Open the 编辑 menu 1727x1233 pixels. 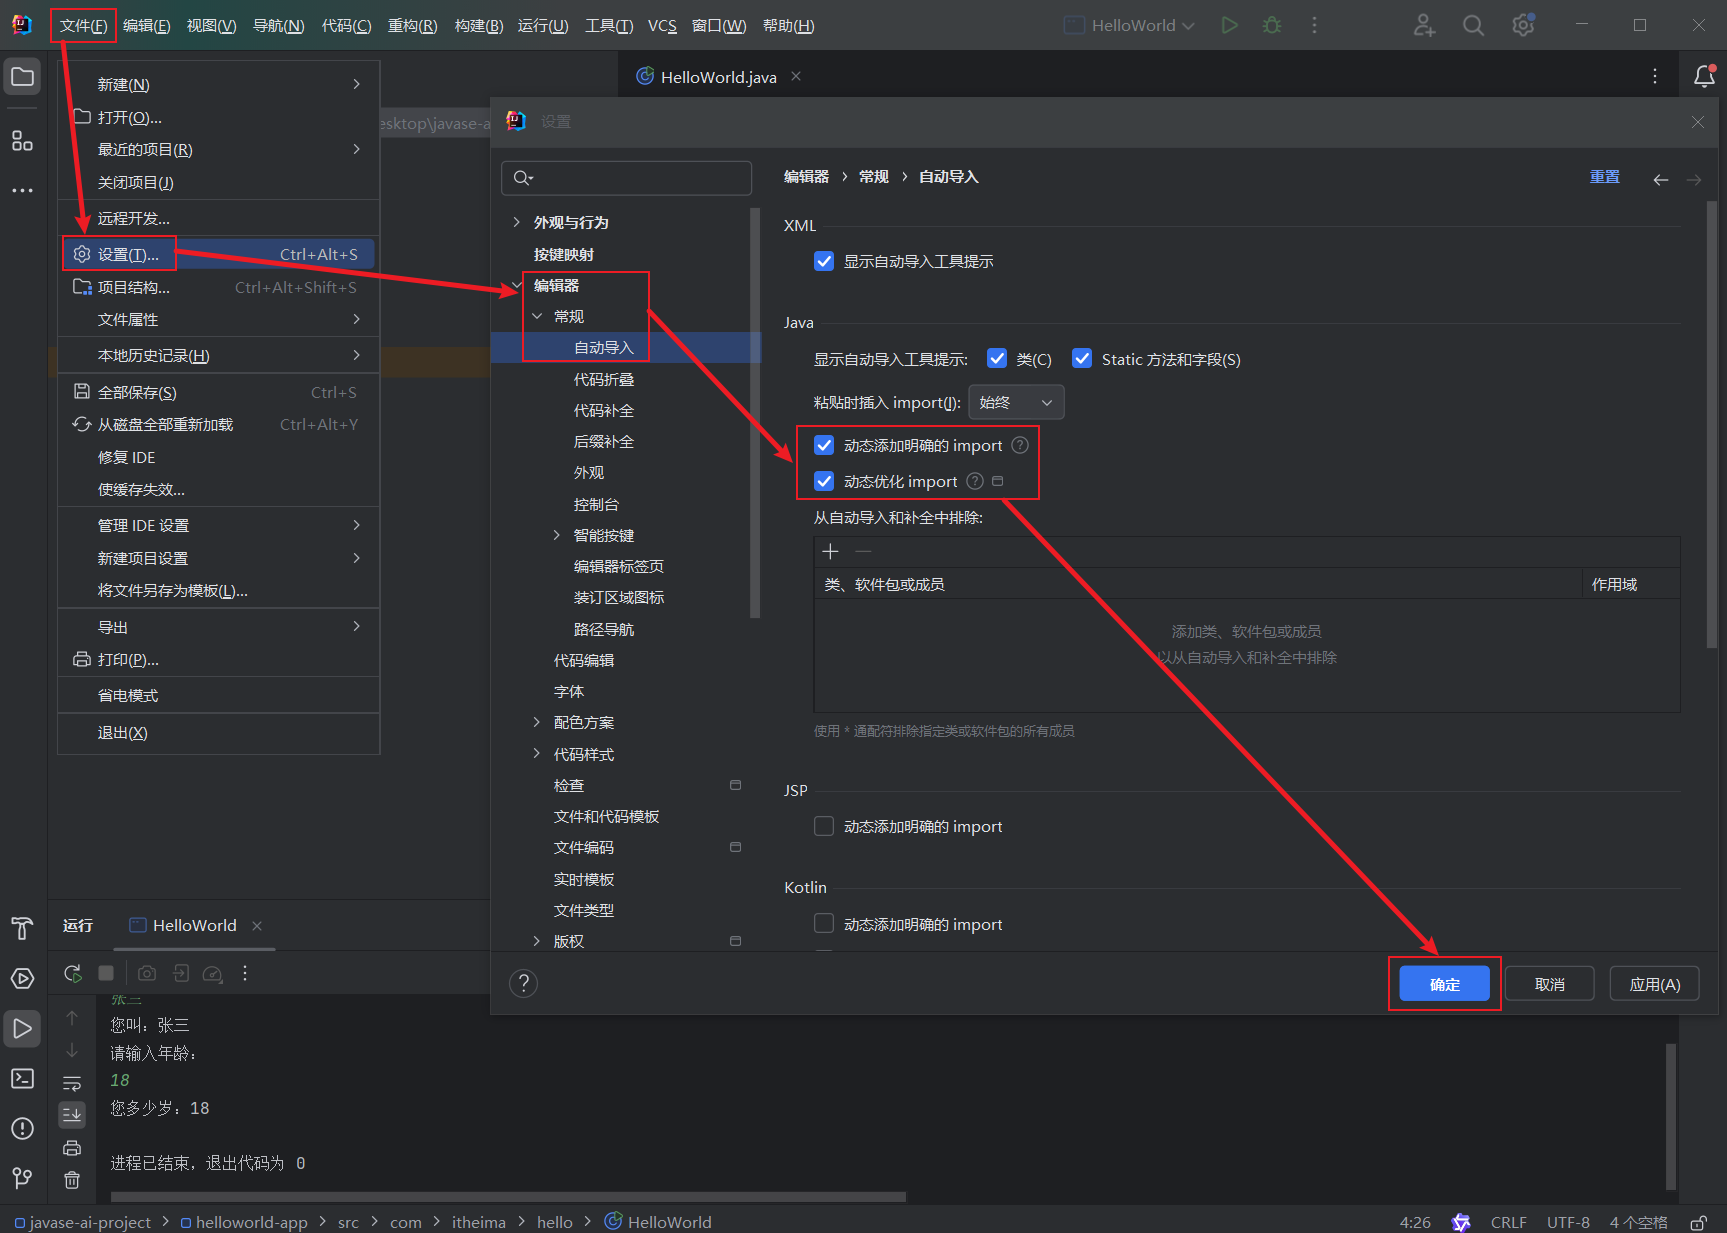click(x=146, y=25)
